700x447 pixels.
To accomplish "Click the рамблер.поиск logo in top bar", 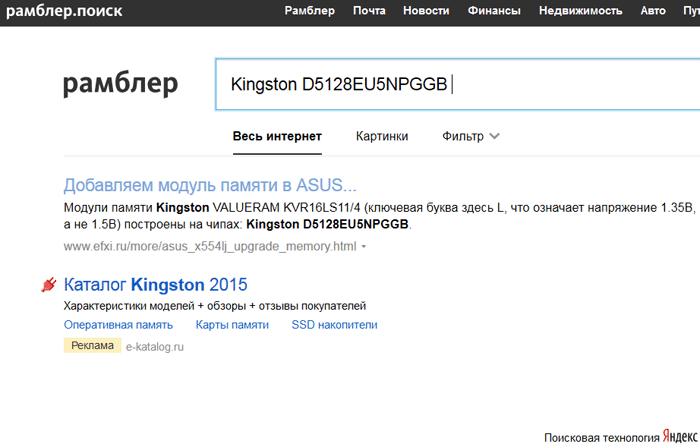I will pos(64,11).
